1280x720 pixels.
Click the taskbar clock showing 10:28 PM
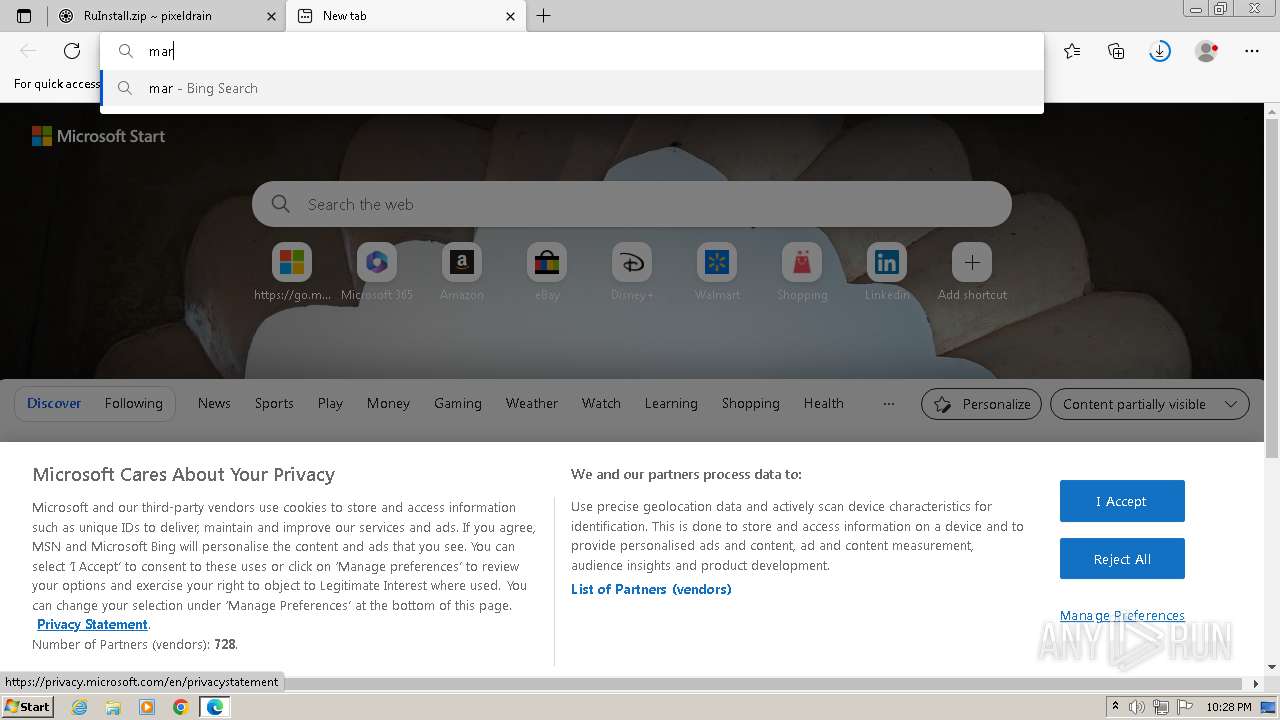(x=1229, y=707)
